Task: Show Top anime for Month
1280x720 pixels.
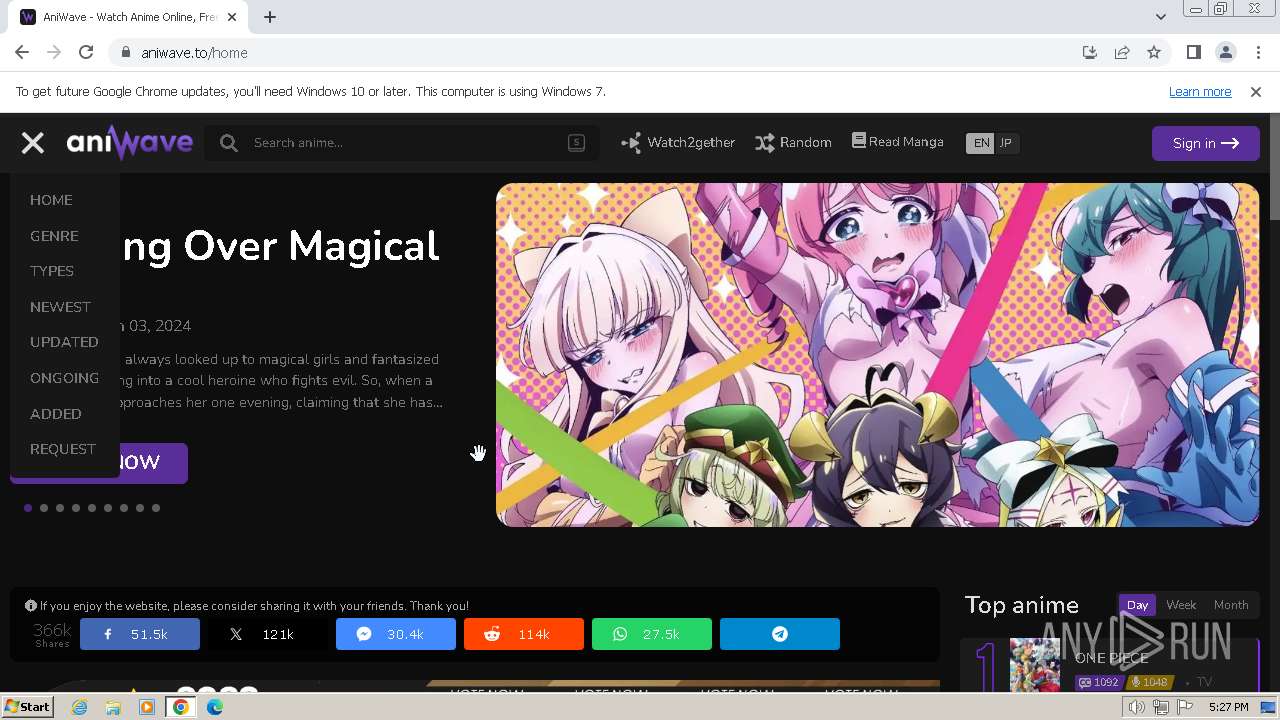Action: point(1231,605)
